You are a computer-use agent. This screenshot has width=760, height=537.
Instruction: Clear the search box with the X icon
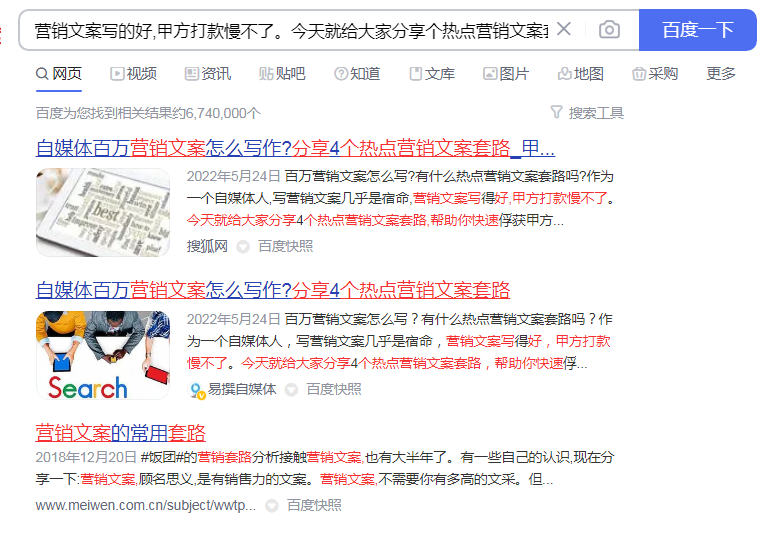pyautogui.click(x=564, y=30)
